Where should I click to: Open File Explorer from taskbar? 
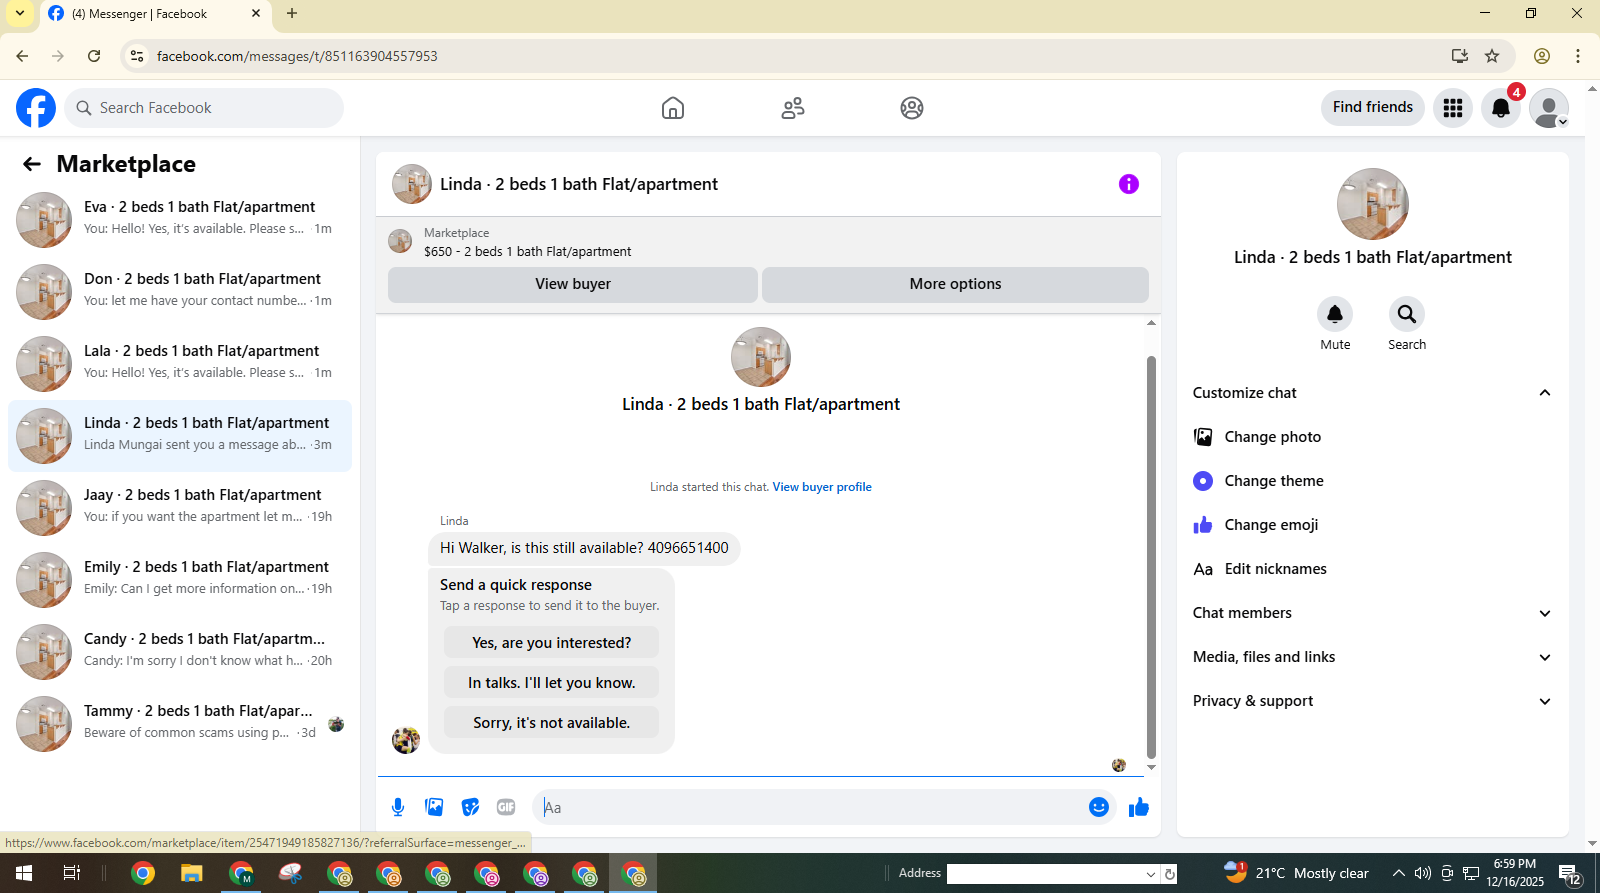(x=192, y=873)
